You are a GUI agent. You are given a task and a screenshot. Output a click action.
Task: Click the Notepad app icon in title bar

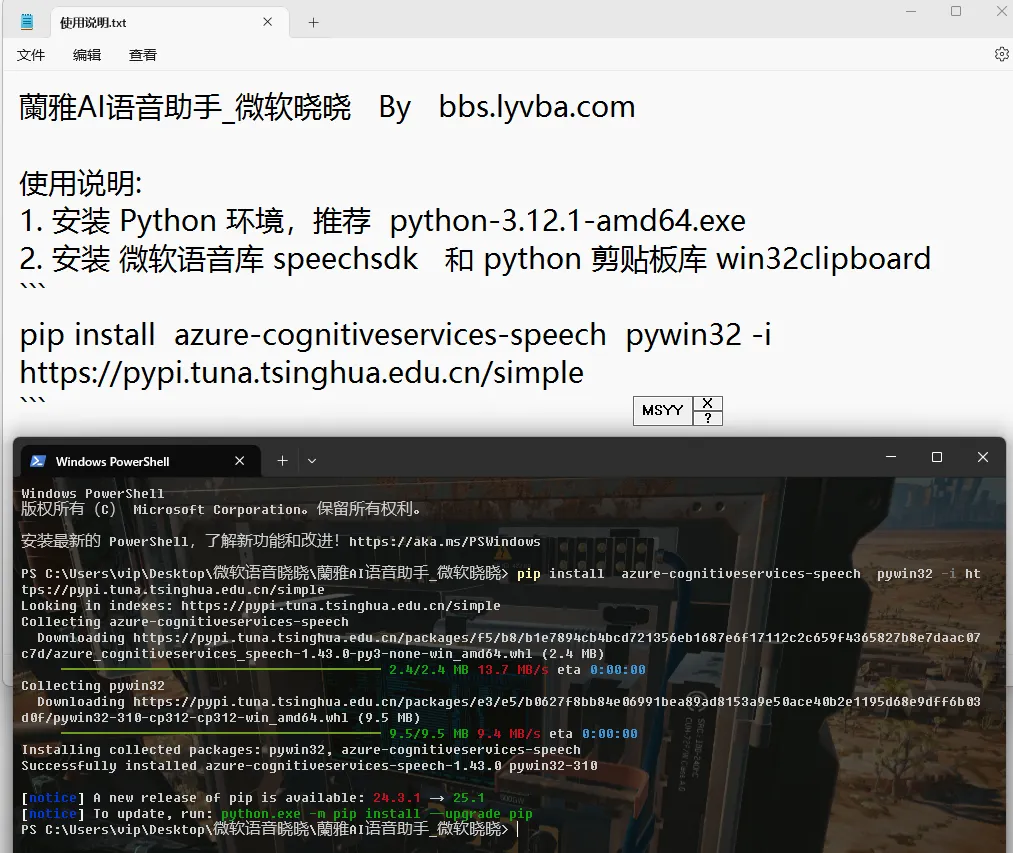tap(27, 23)
